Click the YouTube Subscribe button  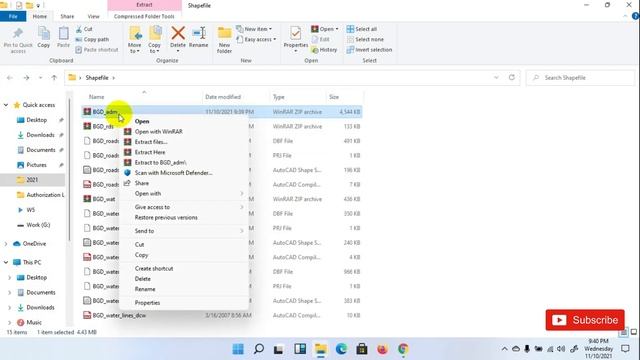click(x=585, y=320)
